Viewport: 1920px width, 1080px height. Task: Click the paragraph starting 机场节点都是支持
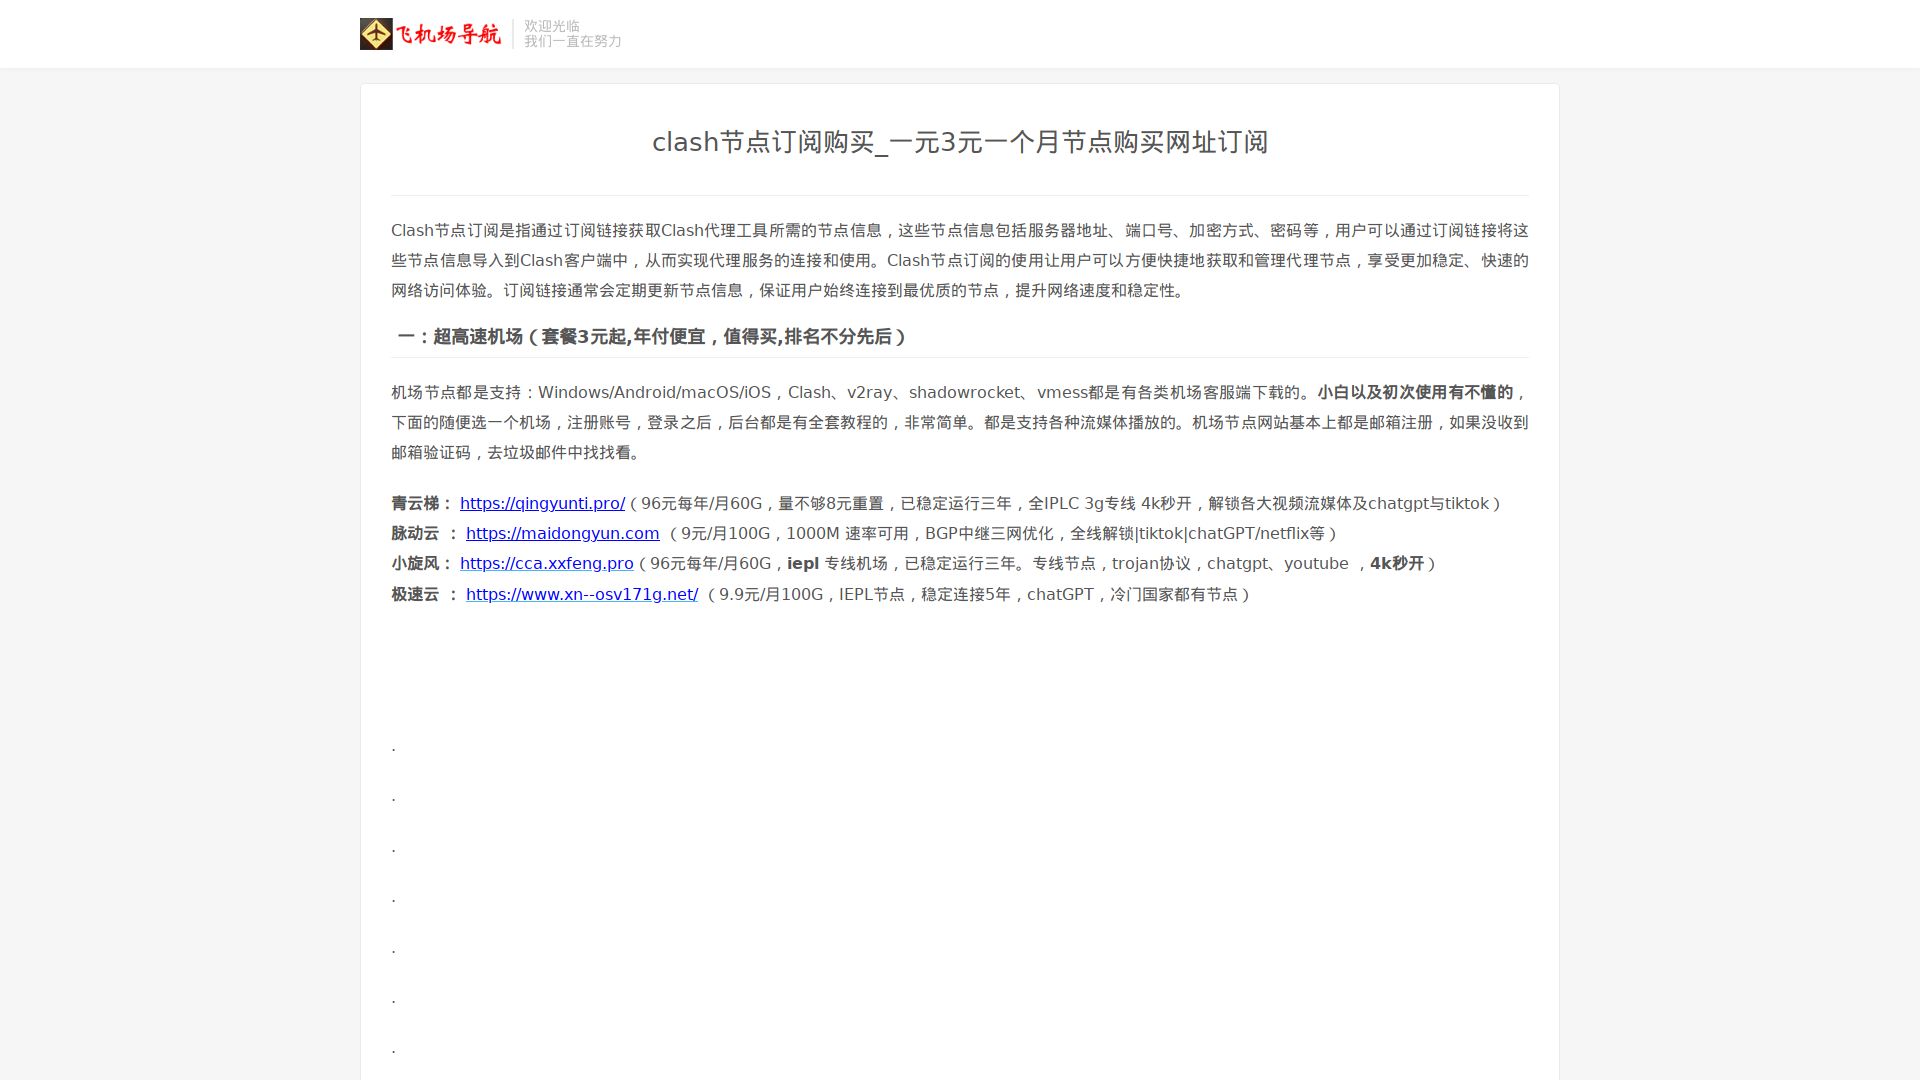(x=960, y=423)
